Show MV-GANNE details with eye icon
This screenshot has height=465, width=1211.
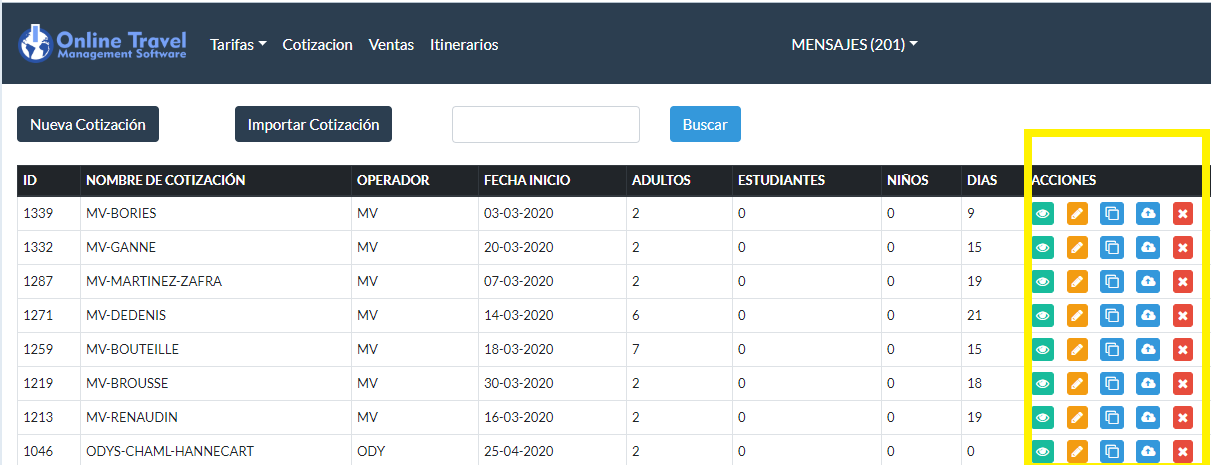click(x=1043, y=247)
